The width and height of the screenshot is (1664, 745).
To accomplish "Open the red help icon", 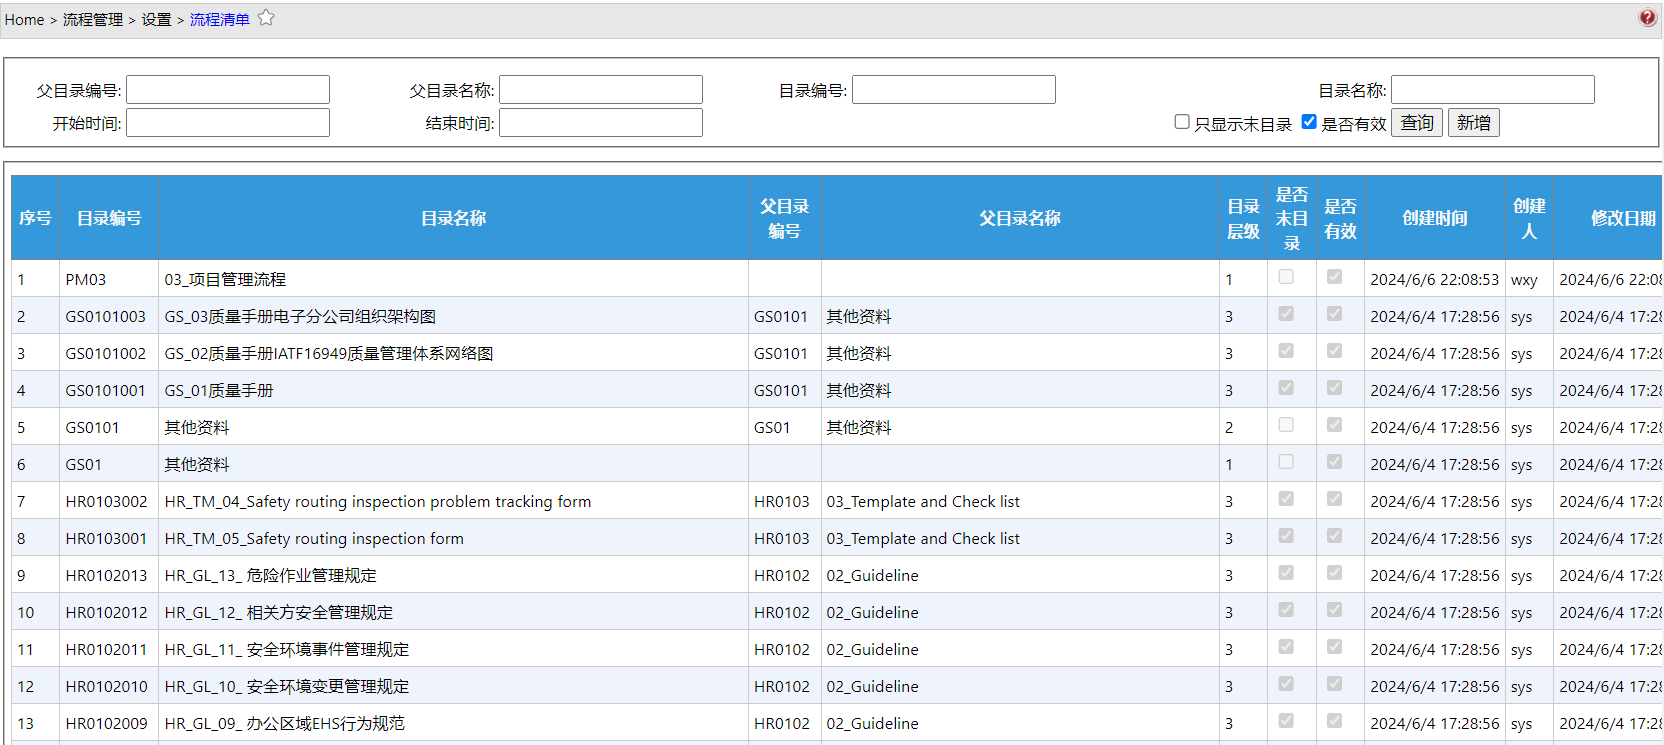I will pos(1647,18).
